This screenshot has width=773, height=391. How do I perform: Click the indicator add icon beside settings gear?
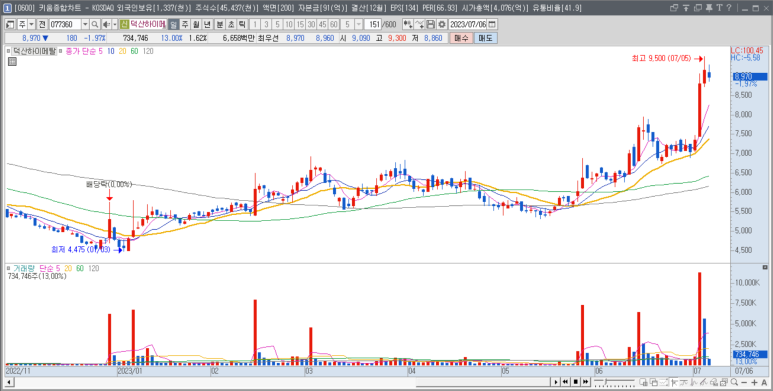click(x=408, y=24)
